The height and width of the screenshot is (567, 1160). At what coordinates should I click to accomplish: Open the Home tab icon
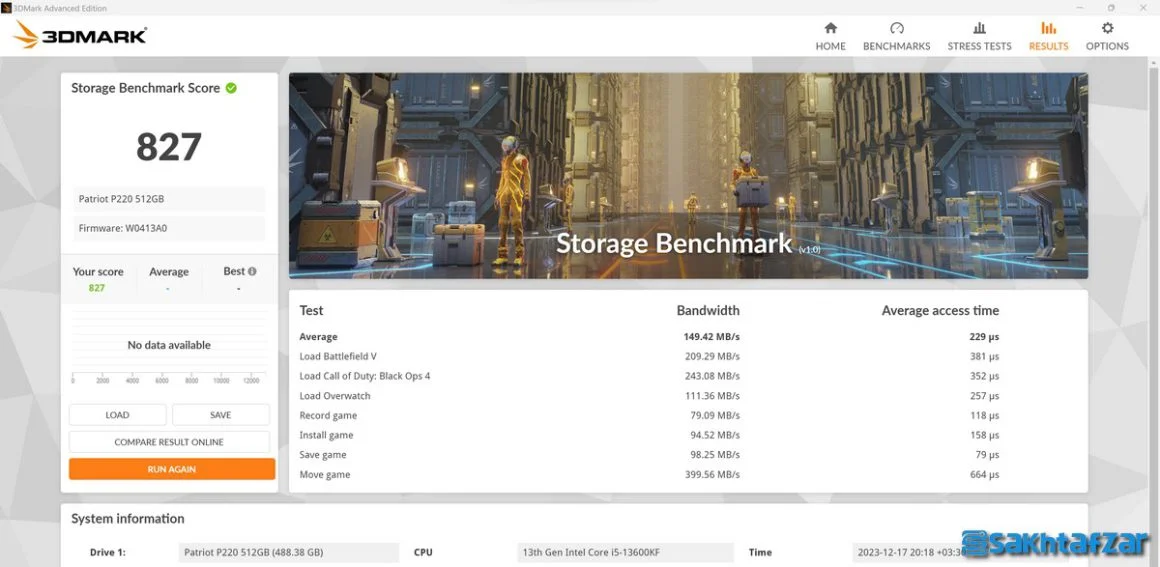830,28
